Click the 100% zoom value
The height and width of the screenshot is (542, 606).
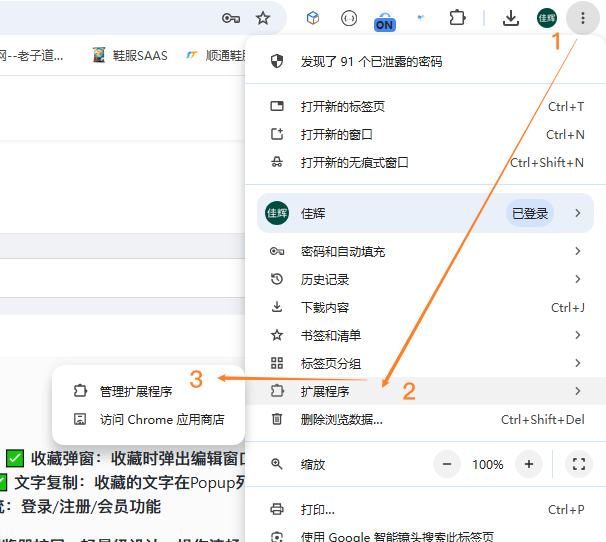click(488, 464)
